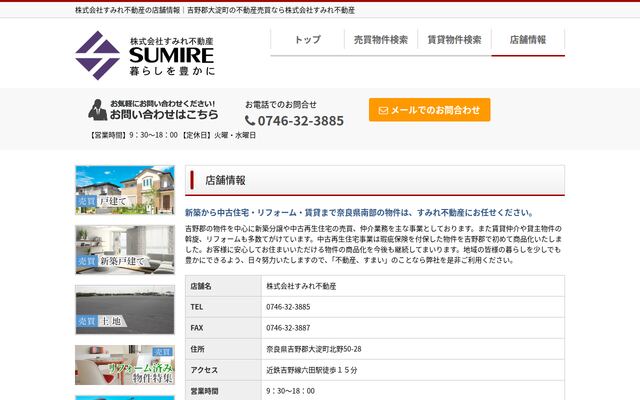Screen dimensions: 640x400
Task: Click the TEL row label
Action: pos(196,307)
